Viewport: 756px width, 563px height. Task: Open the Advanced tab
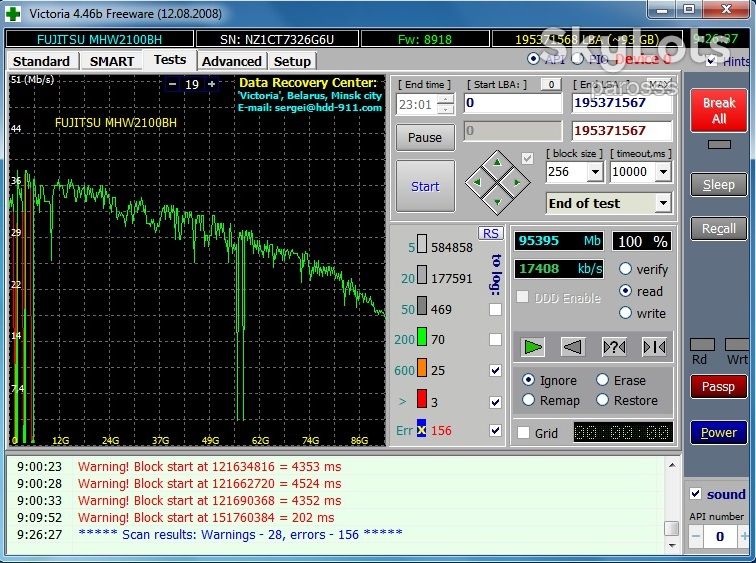coord(231,61)
